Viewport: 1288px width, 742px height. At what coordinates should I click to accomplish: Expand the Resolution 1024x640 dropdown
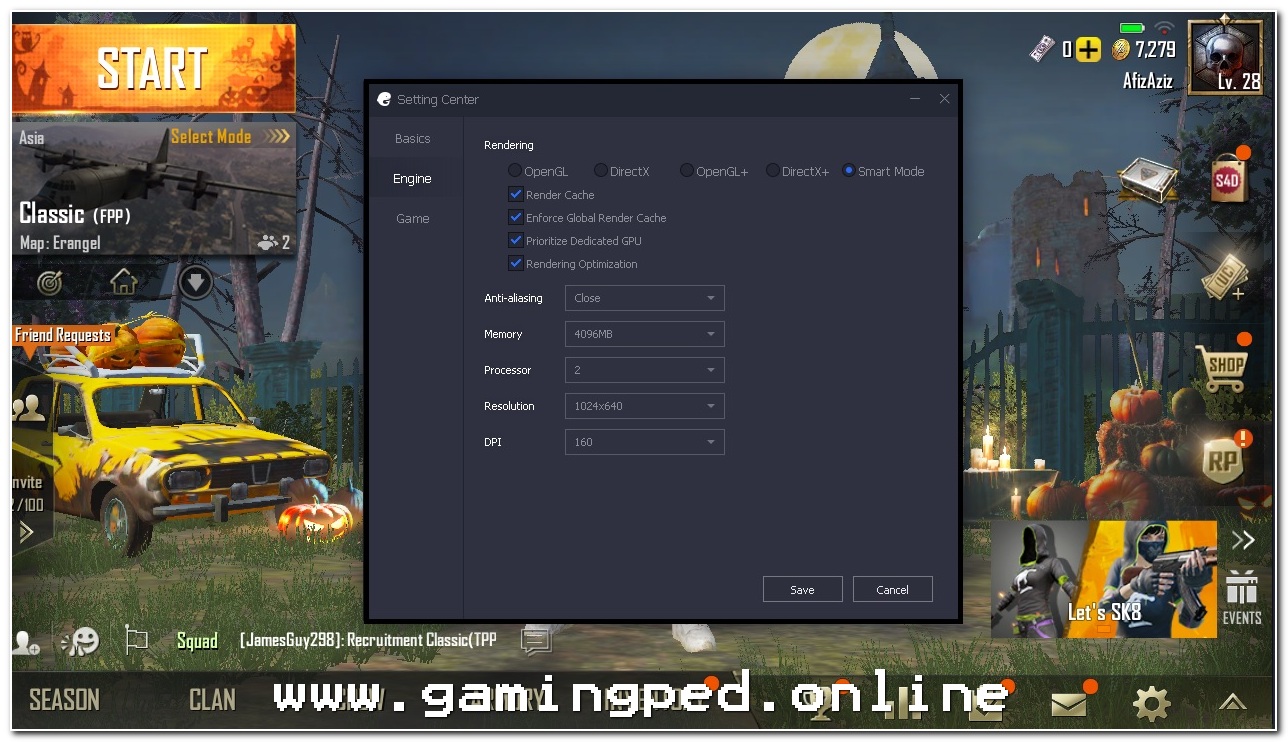[x=645, y=406]
